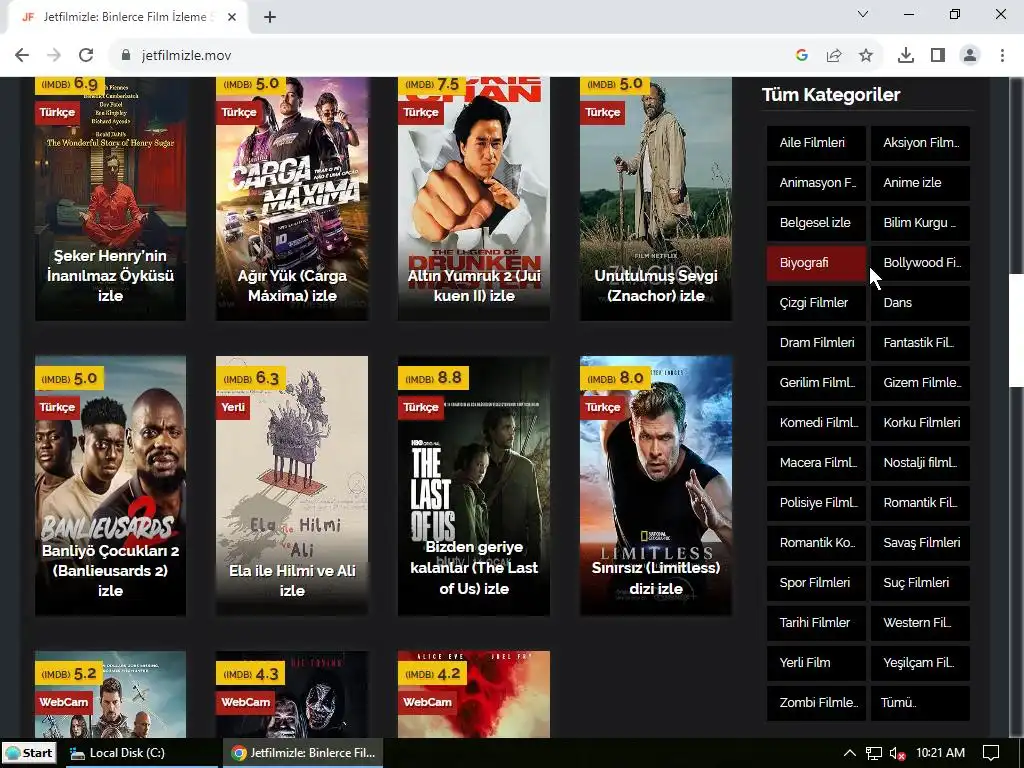
Task: Open highlighted Biyografi category
Action: tap(816, 263)
